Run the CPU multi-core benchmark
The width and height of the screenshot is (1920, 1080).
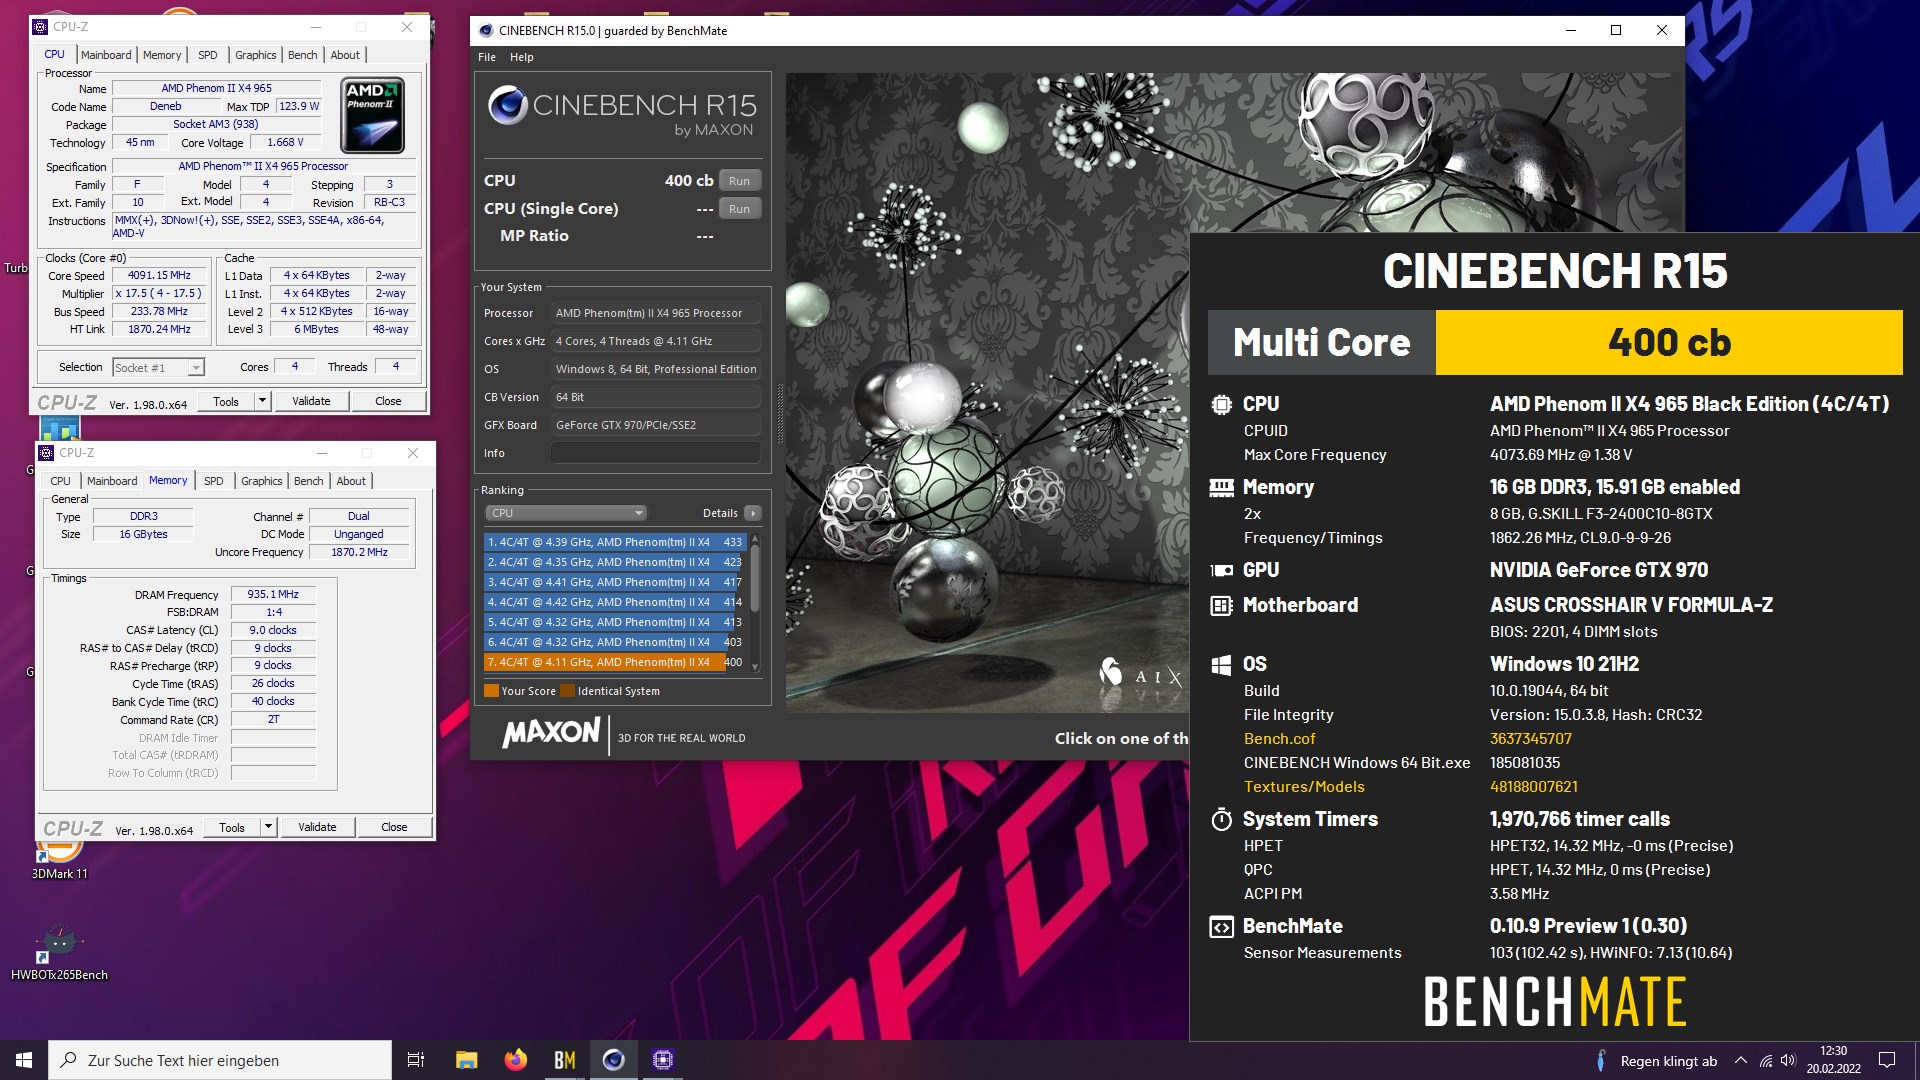click(740, 181)
